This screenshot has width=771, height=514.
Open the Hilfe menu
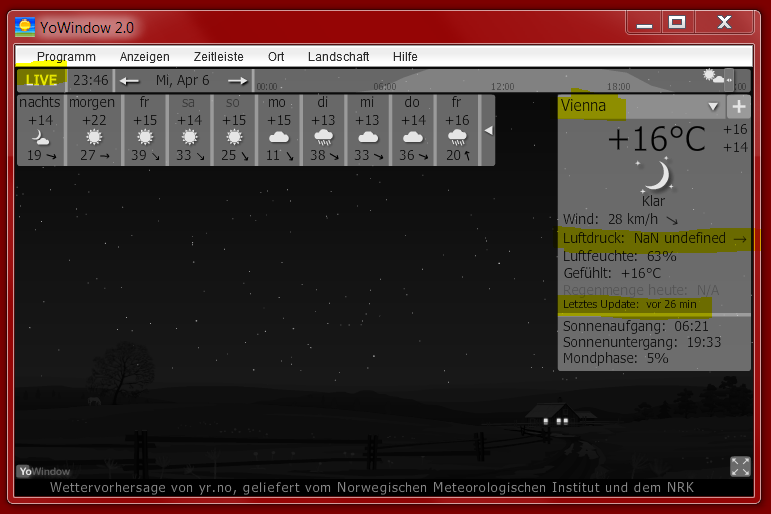click(x=405, y=57)
